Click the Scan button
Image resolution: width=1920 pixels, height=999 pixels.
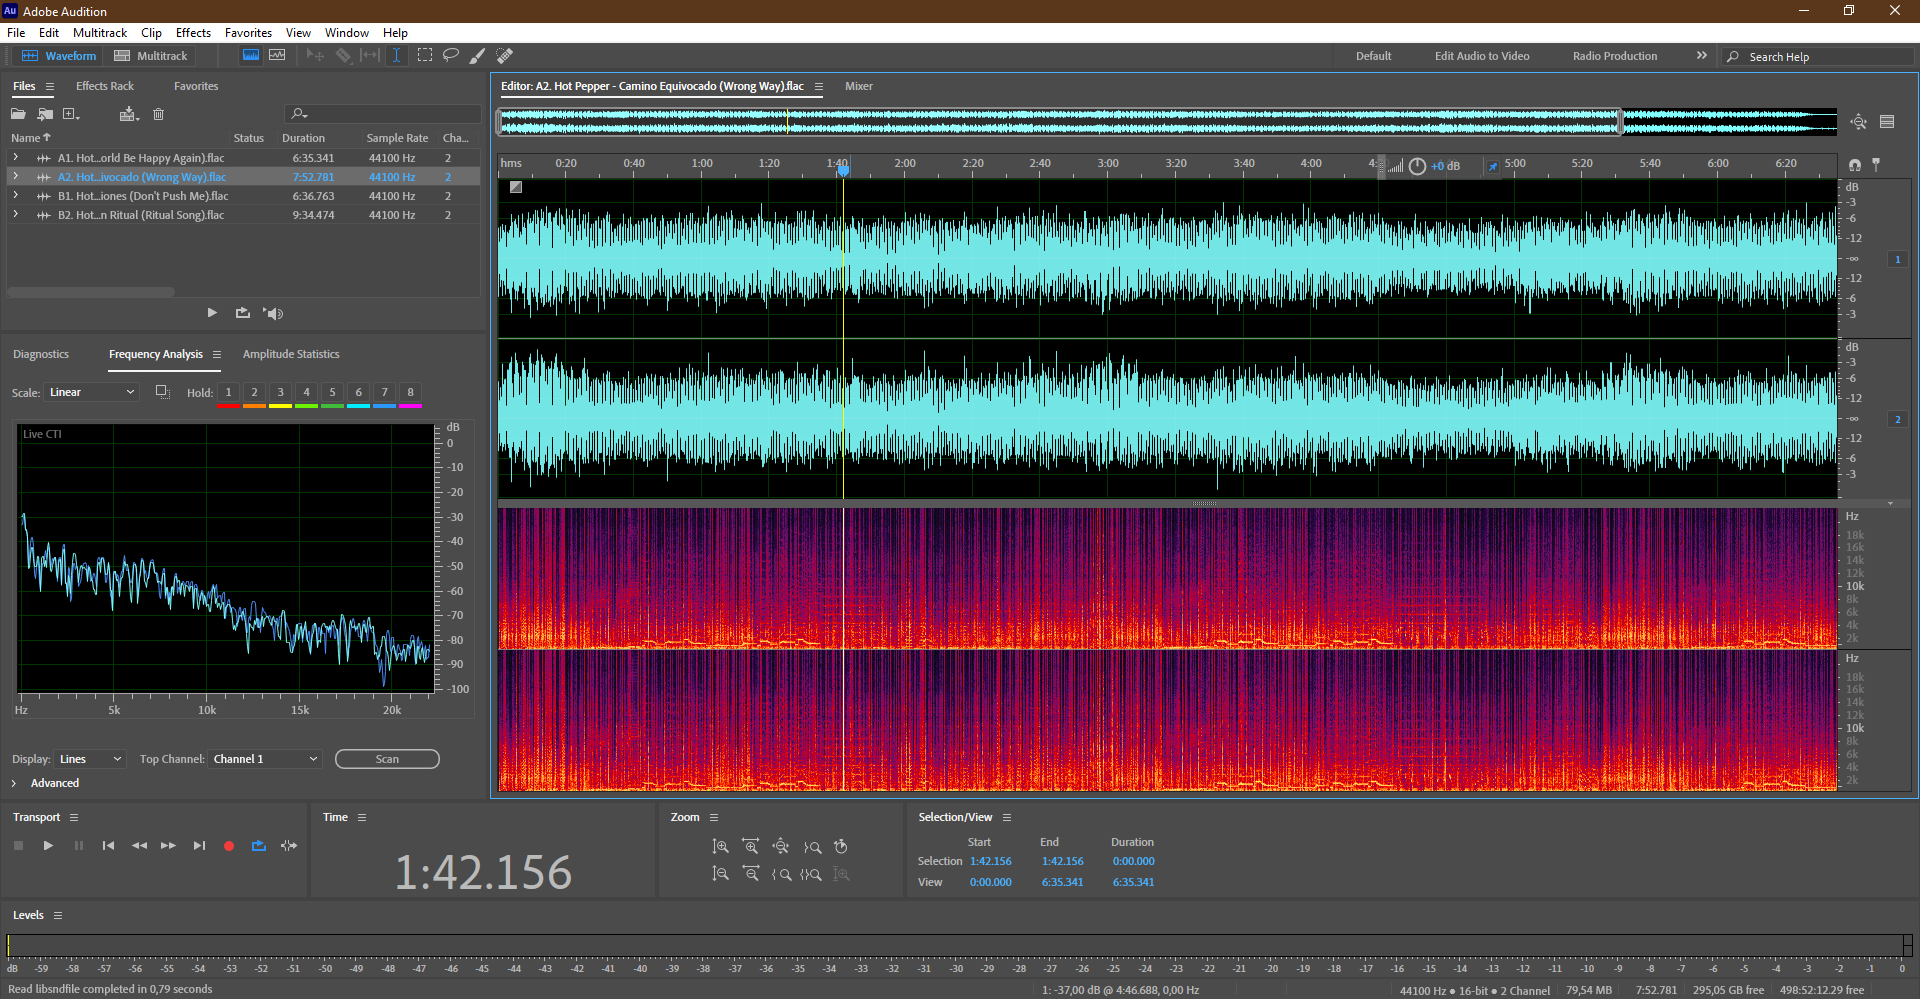[x=387, y=759]
